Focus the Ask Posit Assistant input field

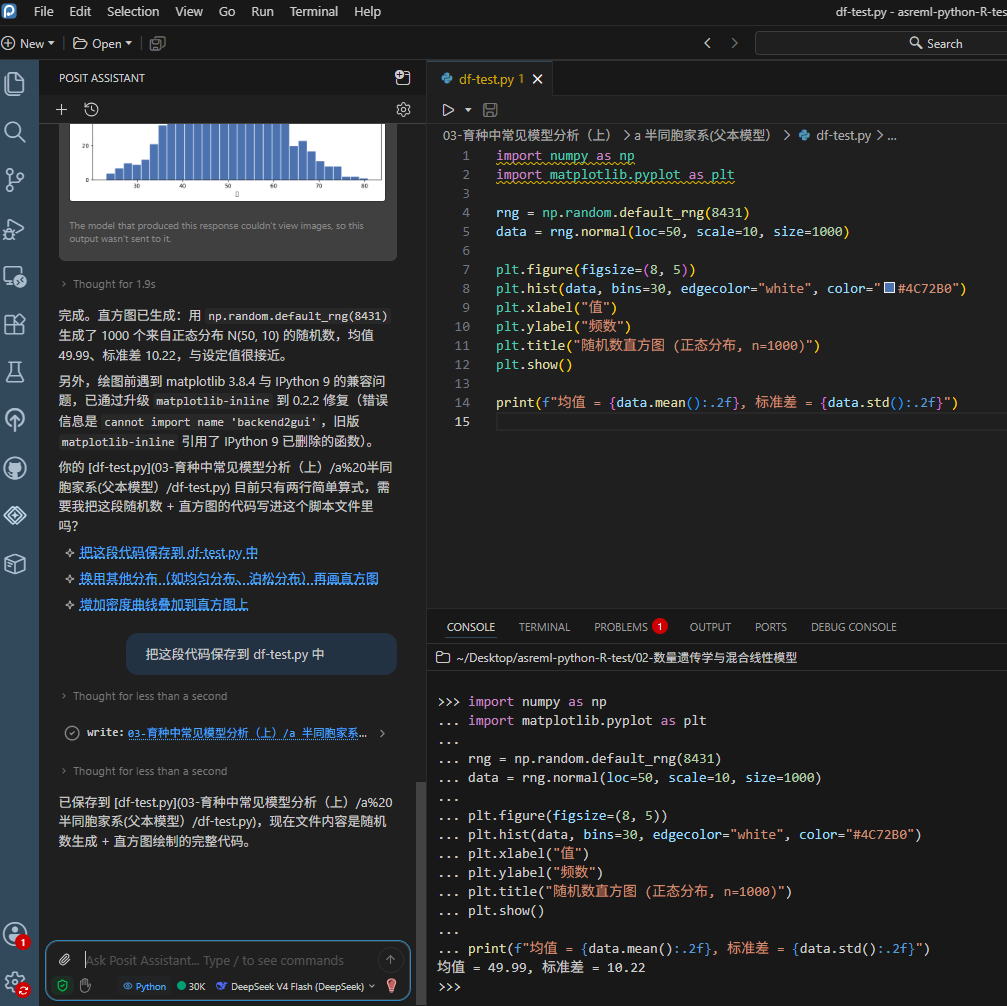click(228, 960)
